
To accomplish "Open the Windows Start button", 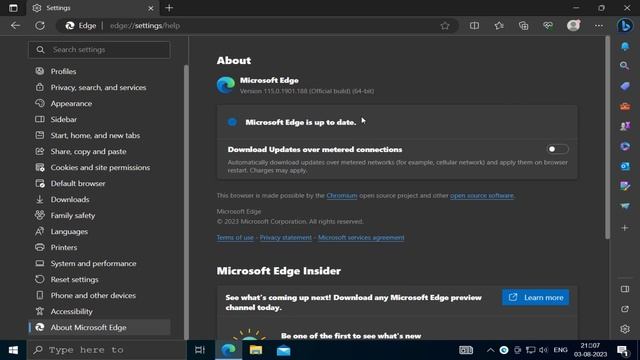I will (13, 350).
